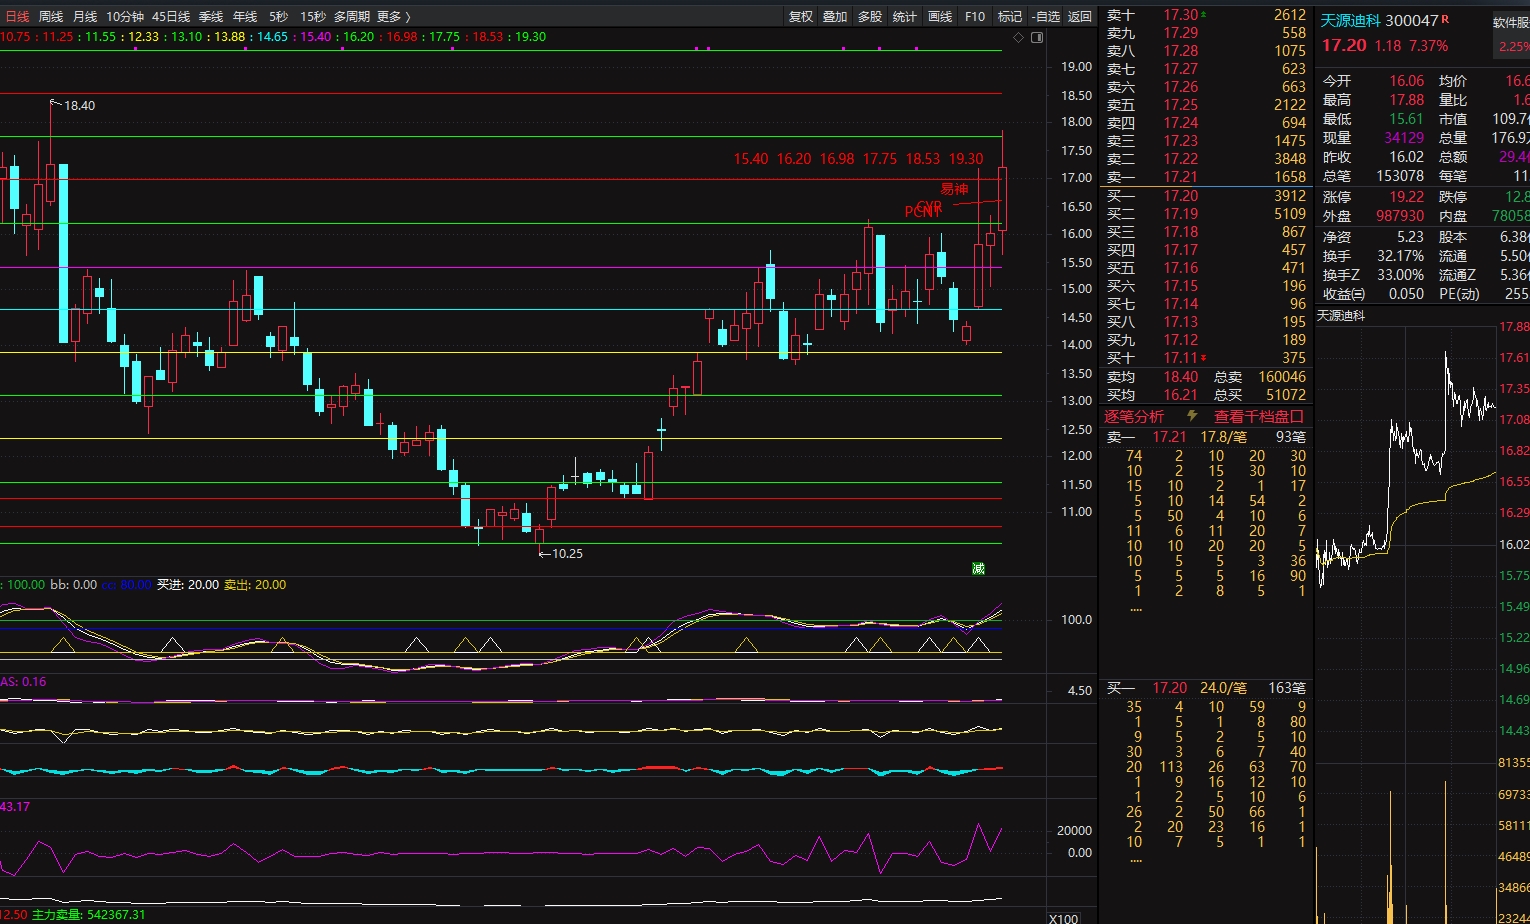The image size is (1530, 924).
Task: Click the 天源迪科 stock name header
Action: [x=1351, y=20]
